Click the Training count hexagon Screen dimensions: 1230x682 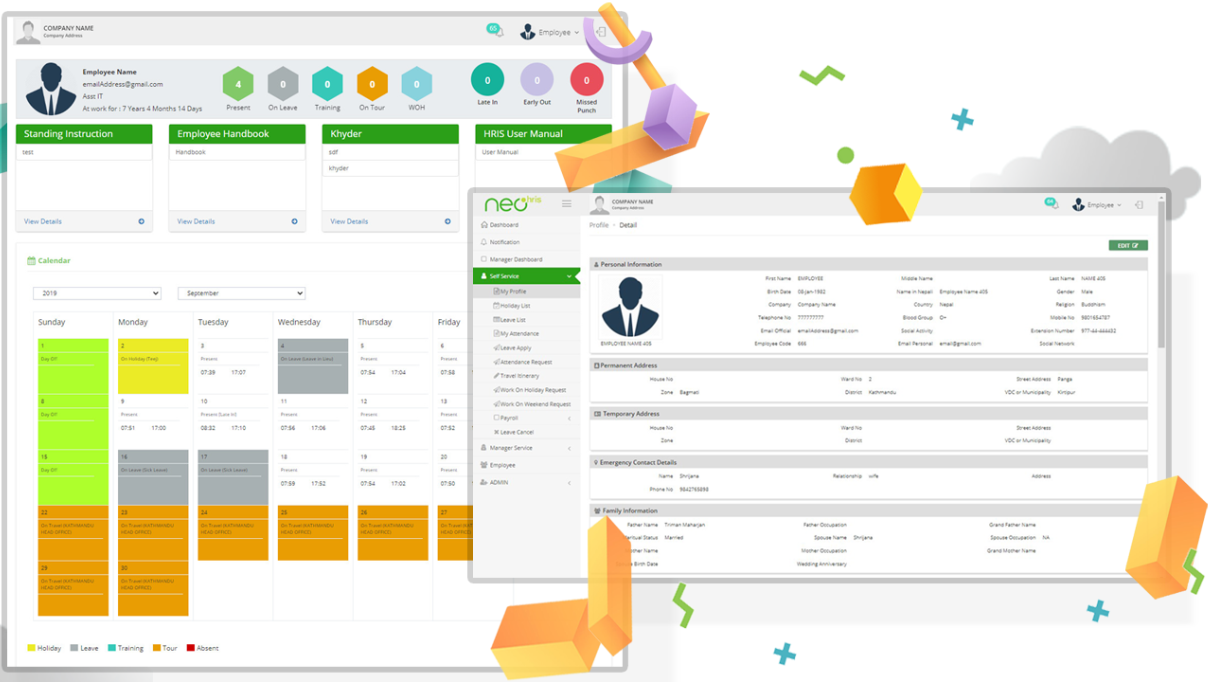[327, 84]
